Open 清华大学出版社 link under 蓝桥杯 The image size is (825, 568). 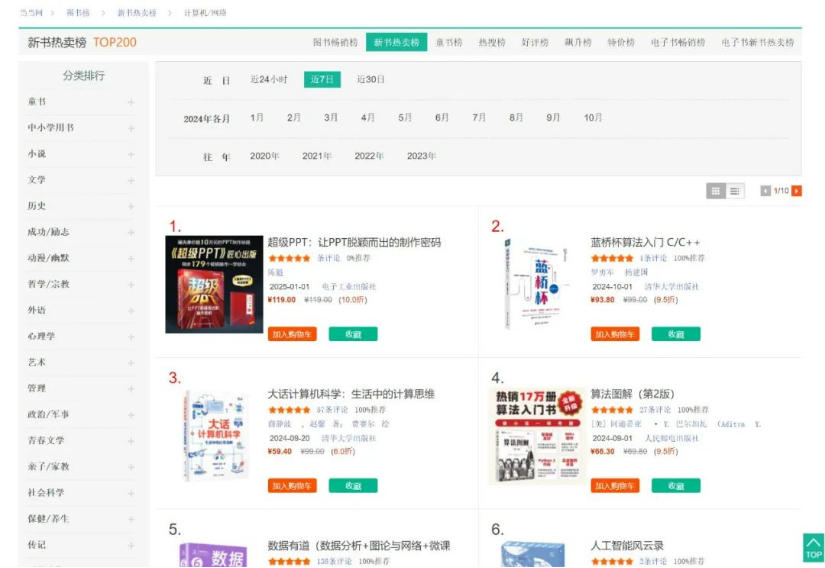672,287
